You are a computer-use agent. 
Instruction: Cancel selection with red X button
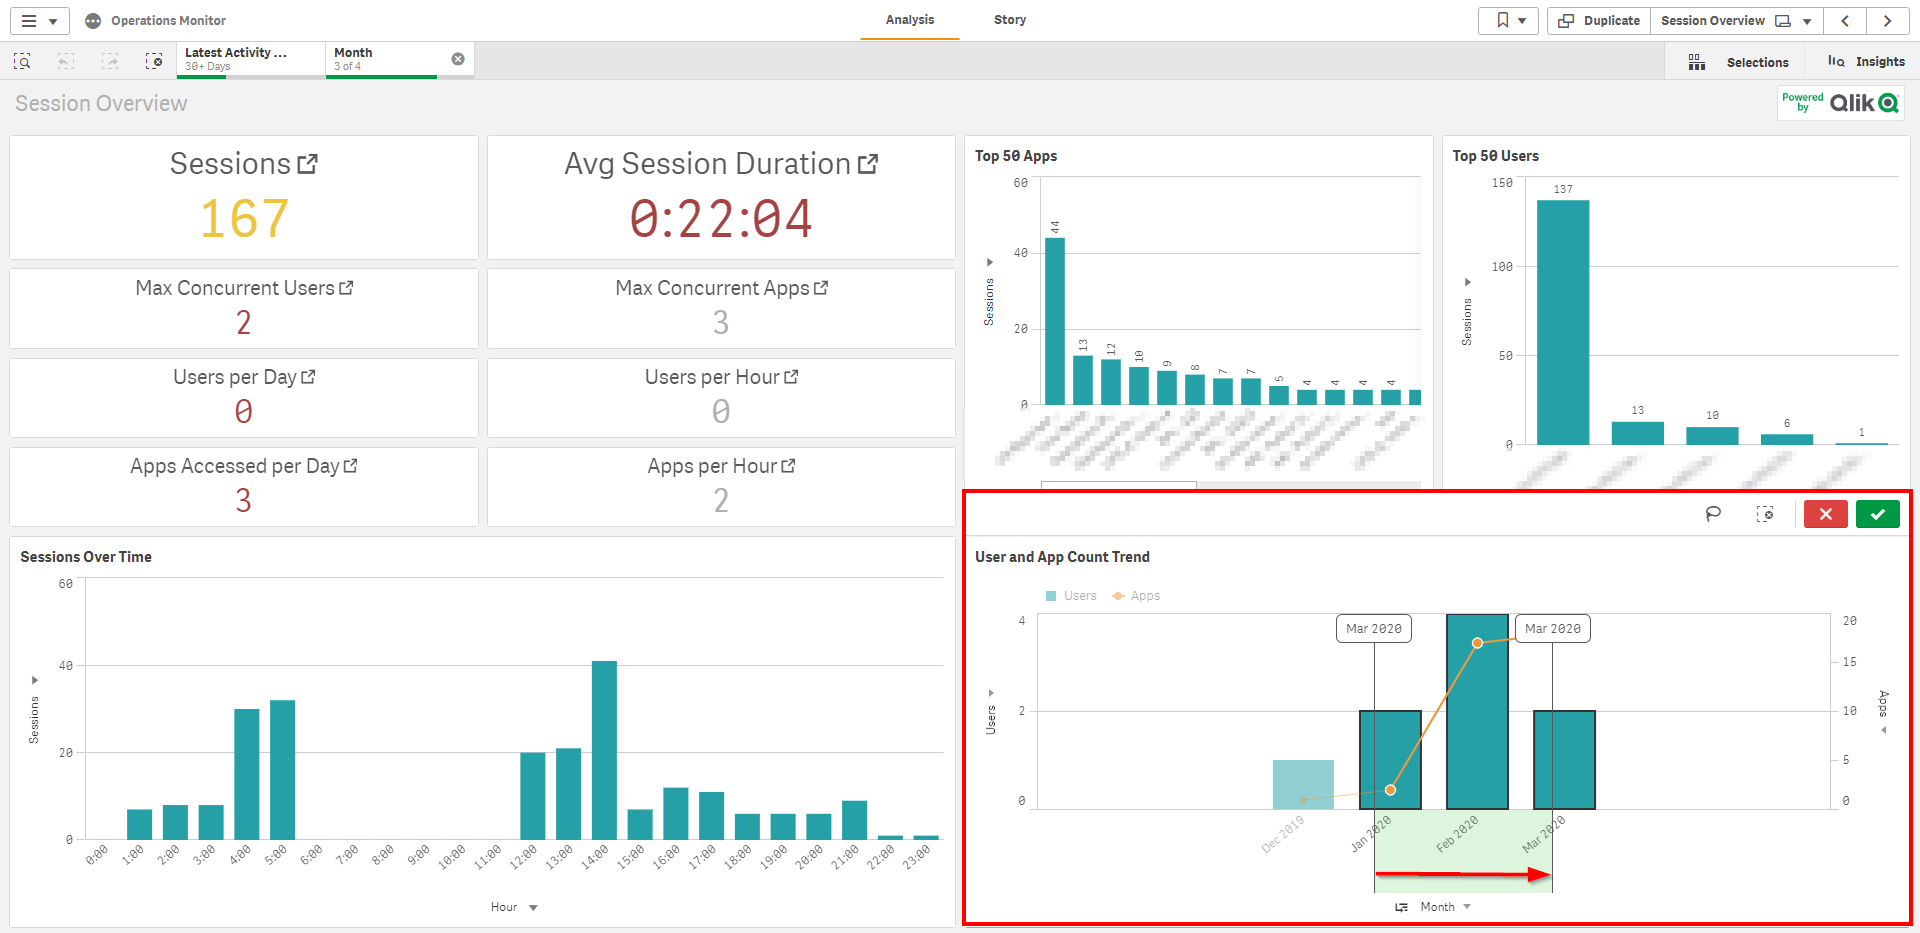(1825, 514)
